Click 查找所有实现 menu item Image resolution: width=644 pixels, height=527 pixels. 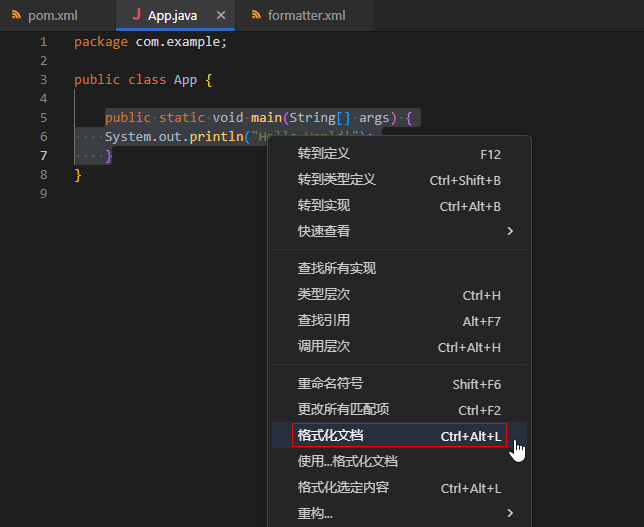point(337,268)
